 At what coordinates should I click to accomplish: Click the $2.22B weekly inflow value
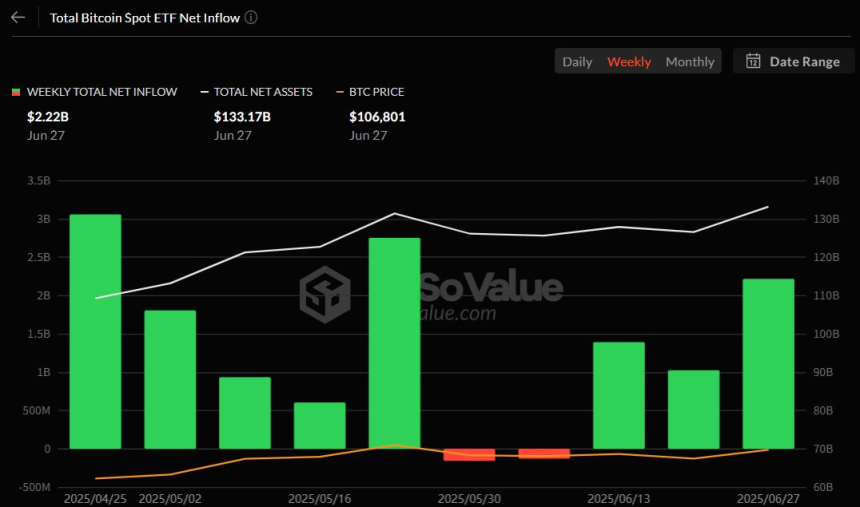47,117
